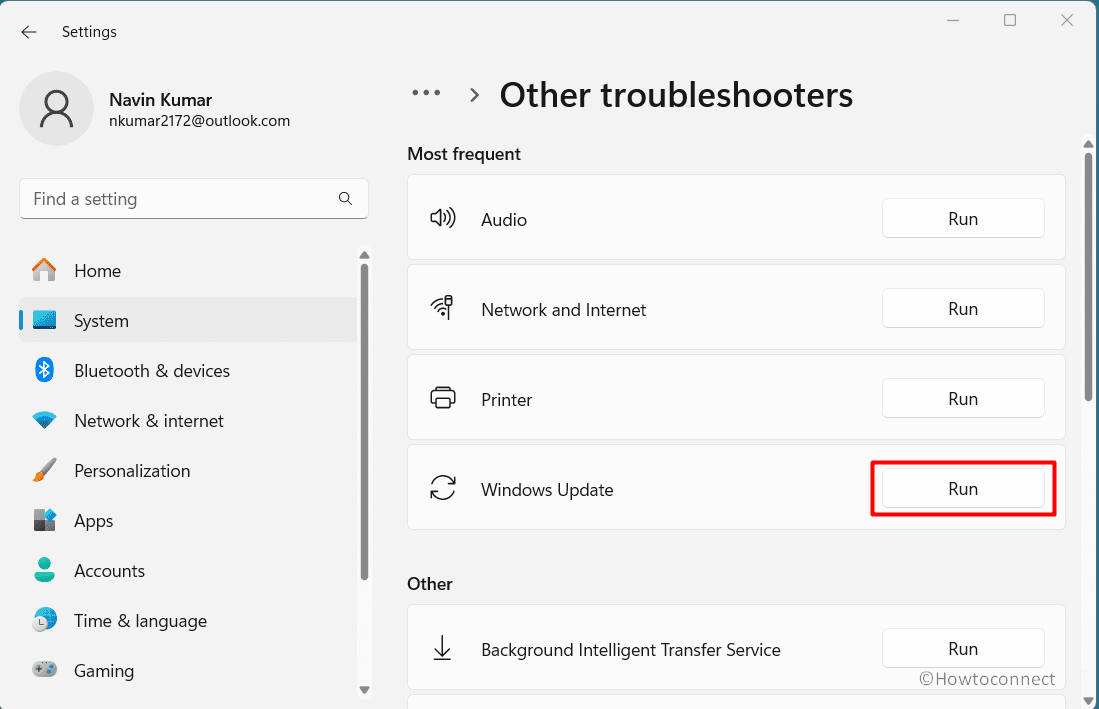1099x709 pixels.
Task: Run the Audio troubleshooter
Action: (963, 219)
